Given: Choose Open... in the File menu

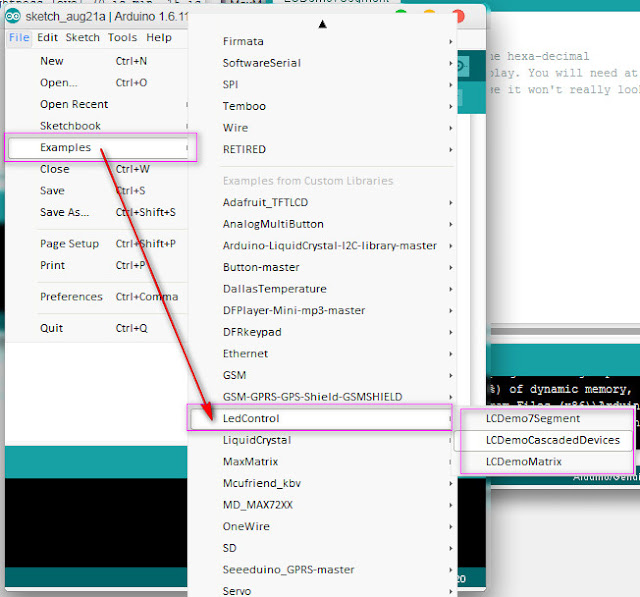Looking at the screenshot, I should 97,83.
